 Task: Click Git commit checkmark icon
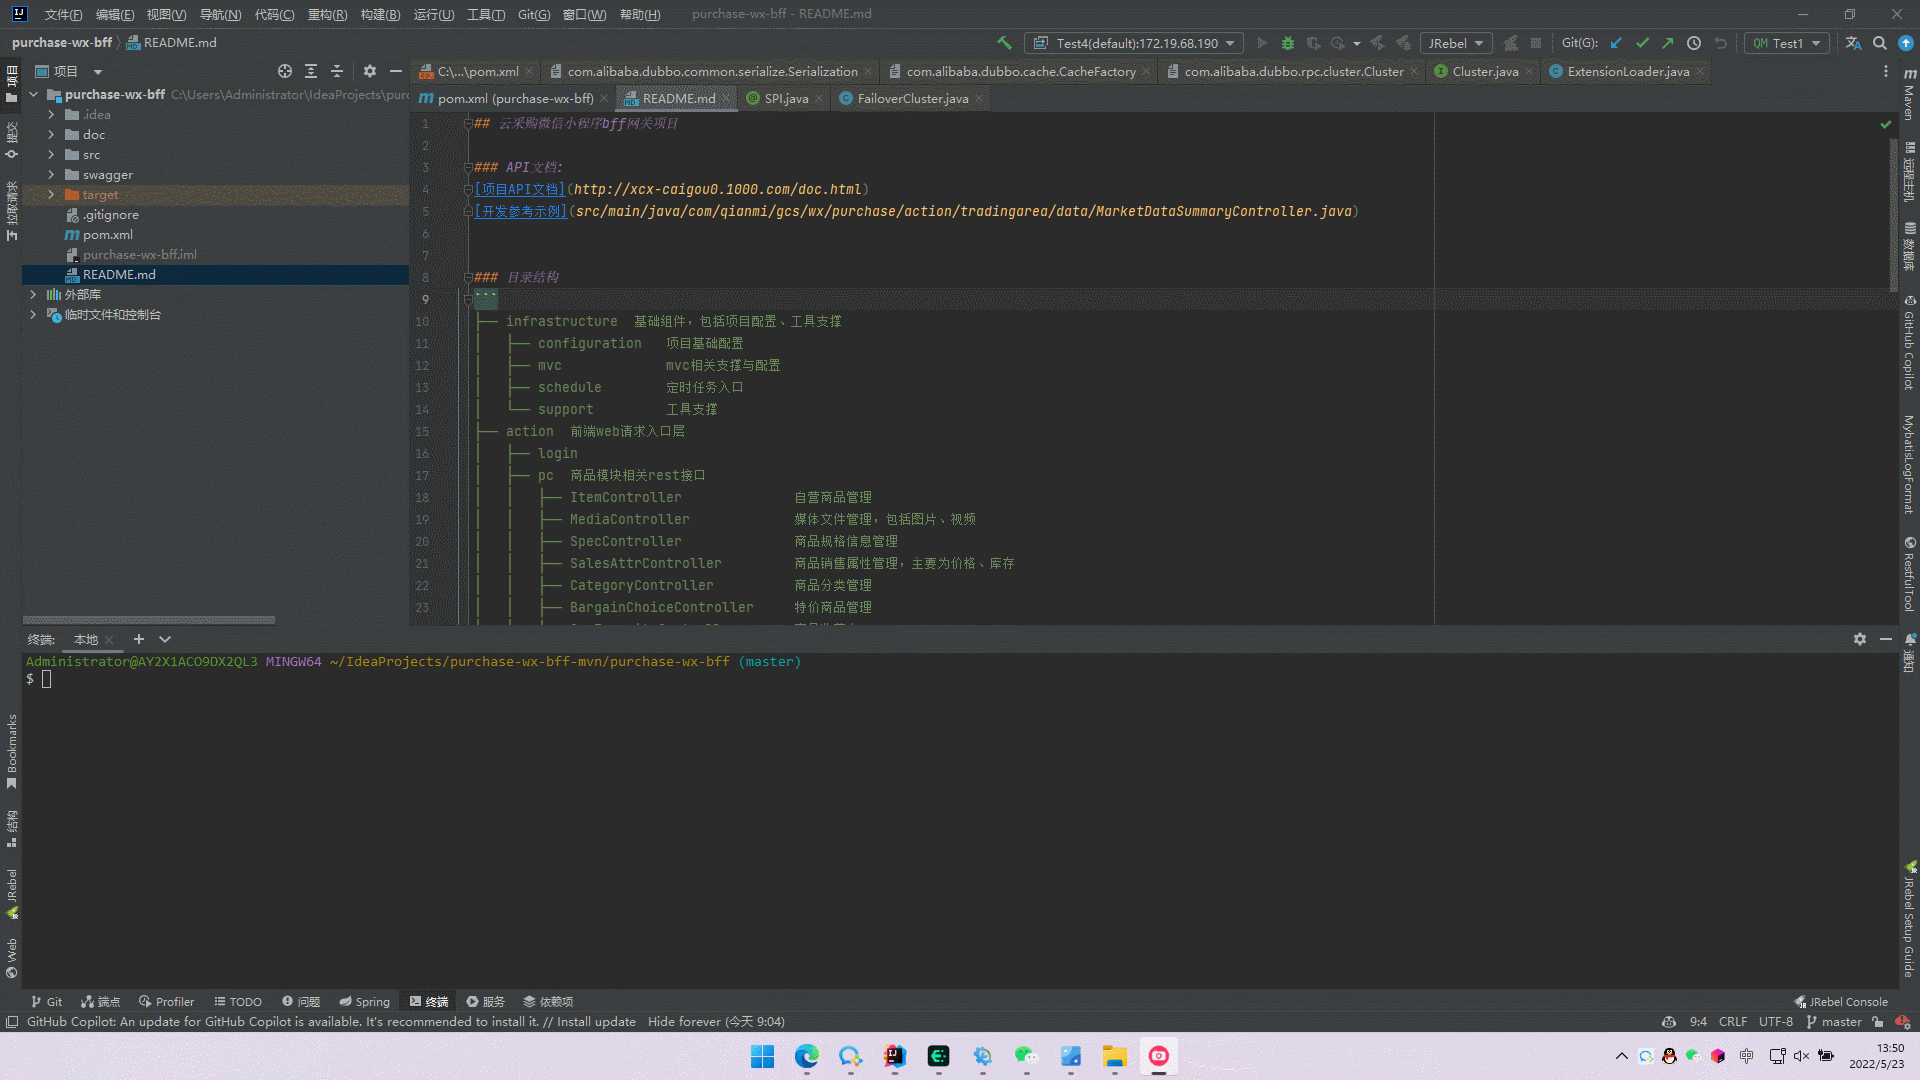point(1642,43)
